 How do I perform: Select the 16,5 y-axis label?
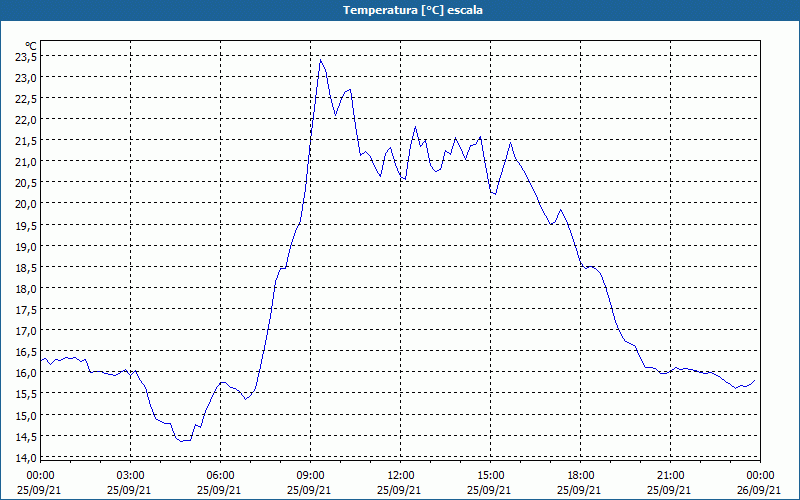coord(26,352)
